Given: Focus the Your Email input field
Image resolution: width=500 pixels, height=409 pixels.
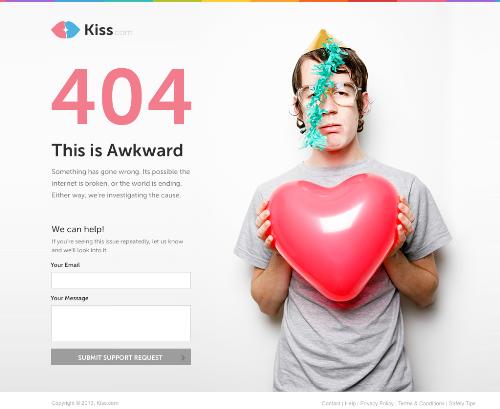Looking at the screenshot, I should click(121, 280).
